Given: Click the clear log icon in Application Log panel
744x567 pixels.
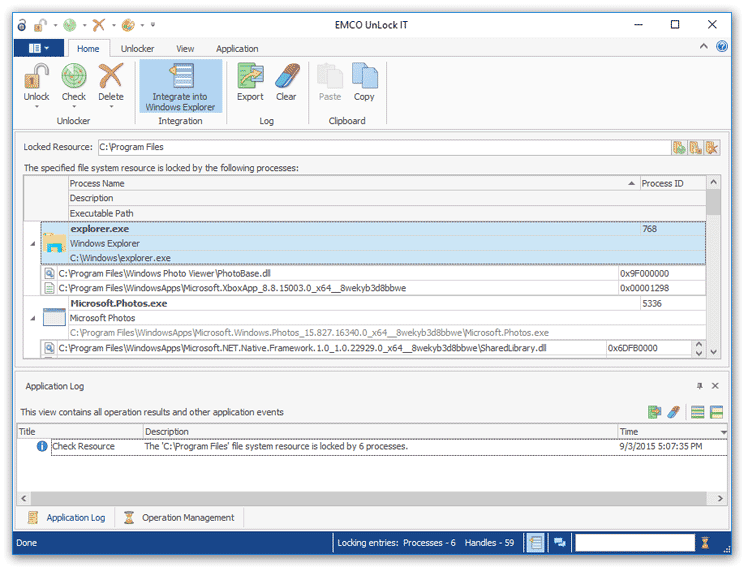Looking at the screenshot, I should tap(674, 411).
